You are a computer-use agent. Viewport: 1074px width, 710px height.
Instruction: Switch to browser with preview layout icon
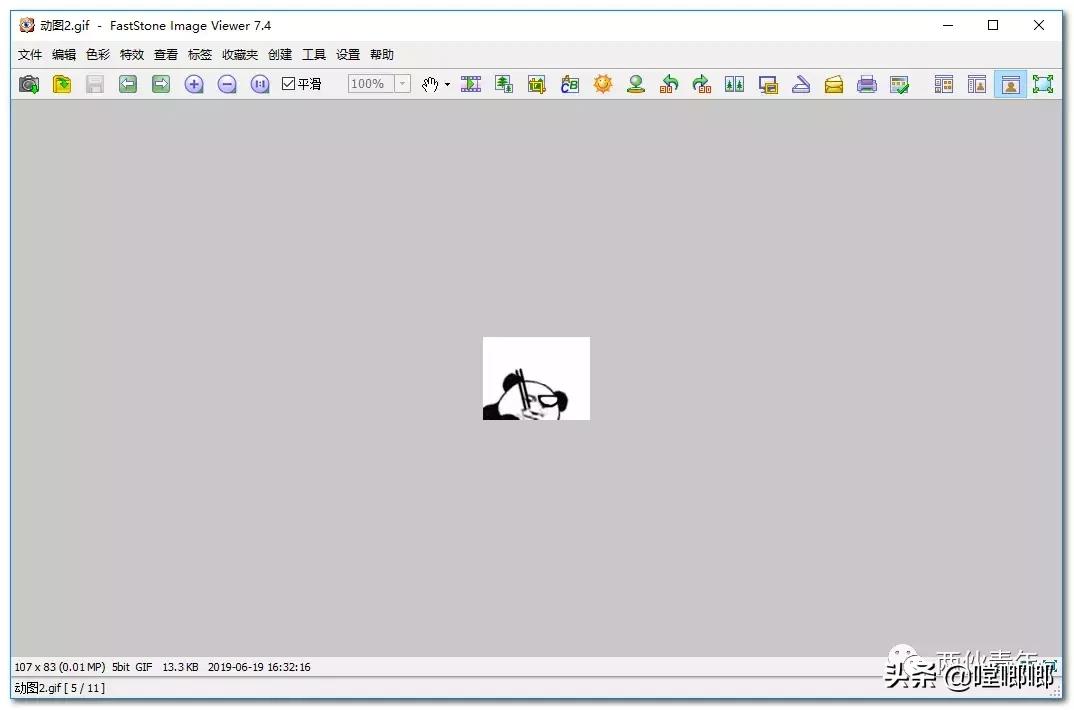977,84
